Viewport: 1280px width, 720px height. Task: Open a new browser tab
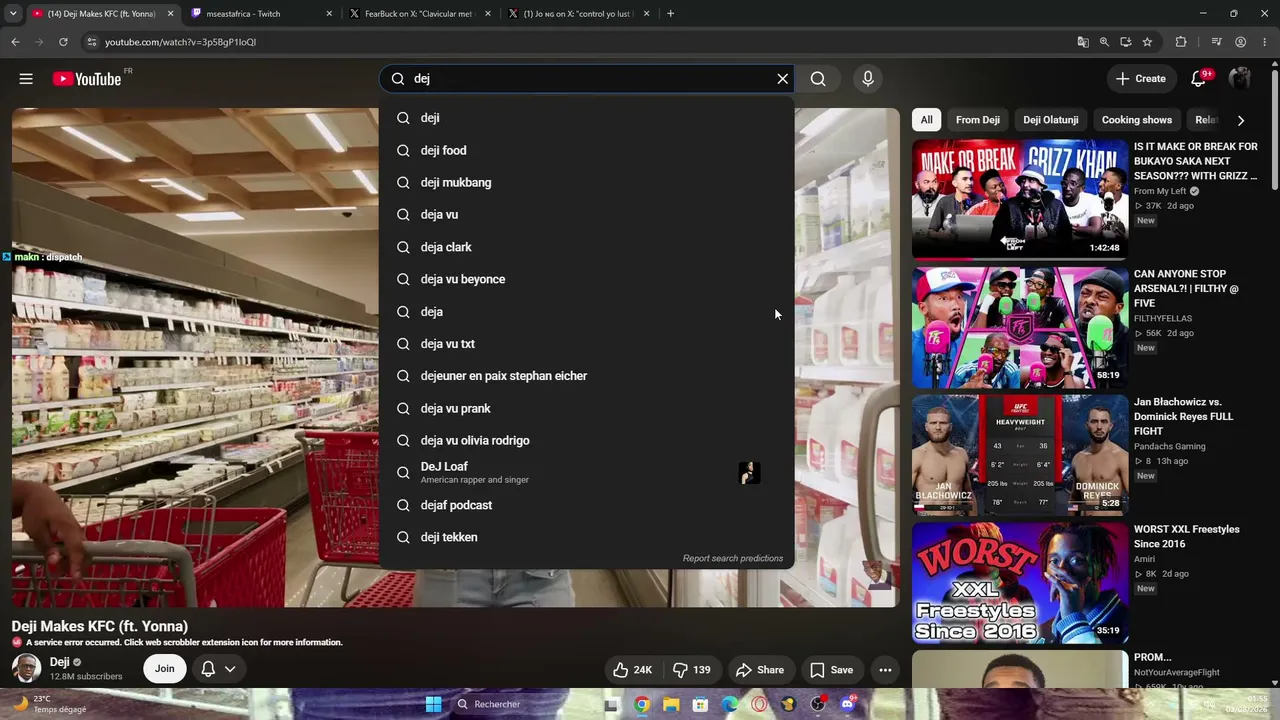[670, 14]
